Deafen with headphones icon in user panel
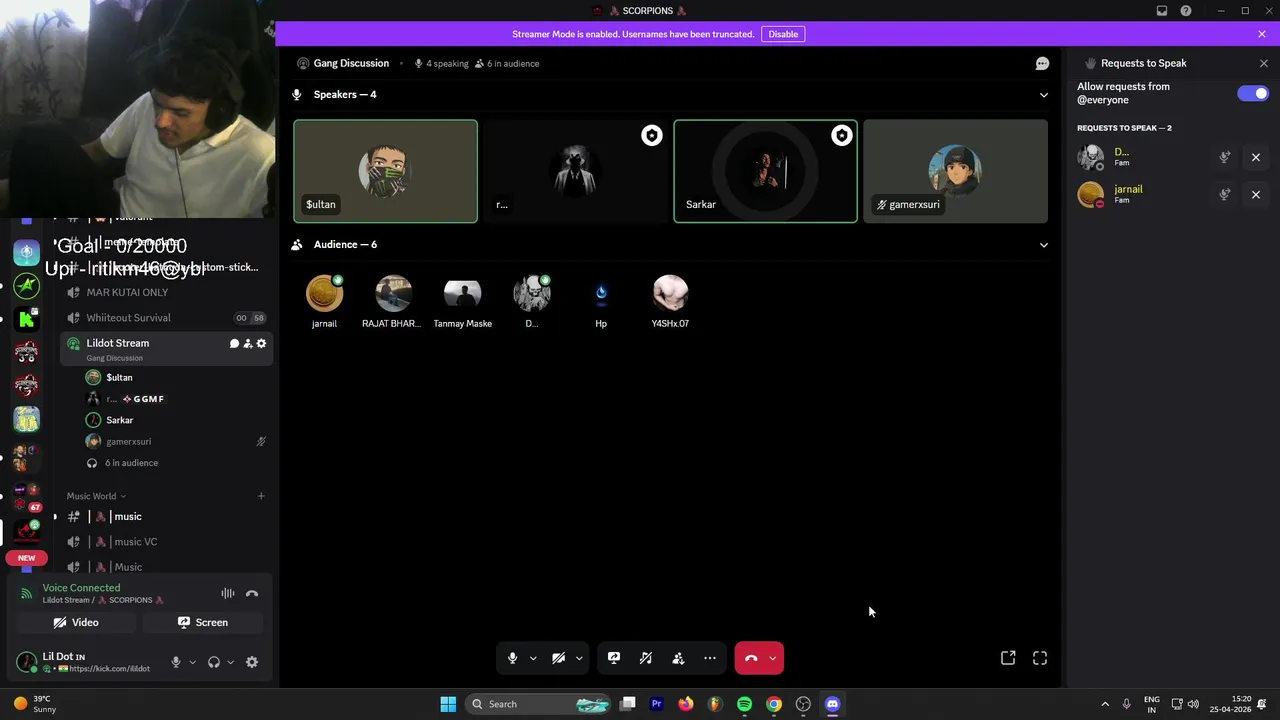The height and width of the screenshot is (720, 1280). [x=213, y=662]
